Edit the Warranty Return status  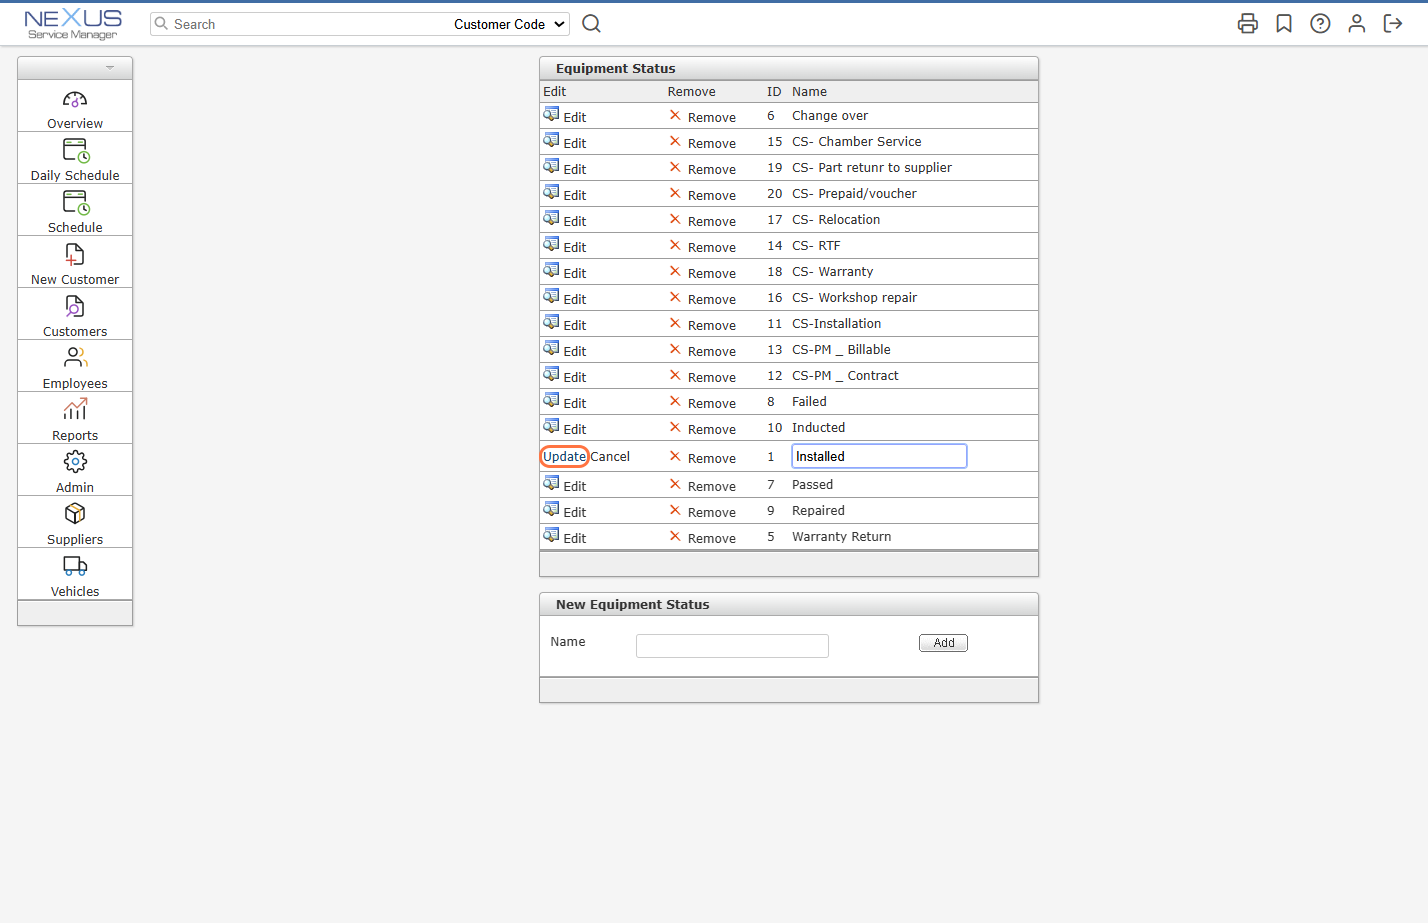tap(565, 537)
